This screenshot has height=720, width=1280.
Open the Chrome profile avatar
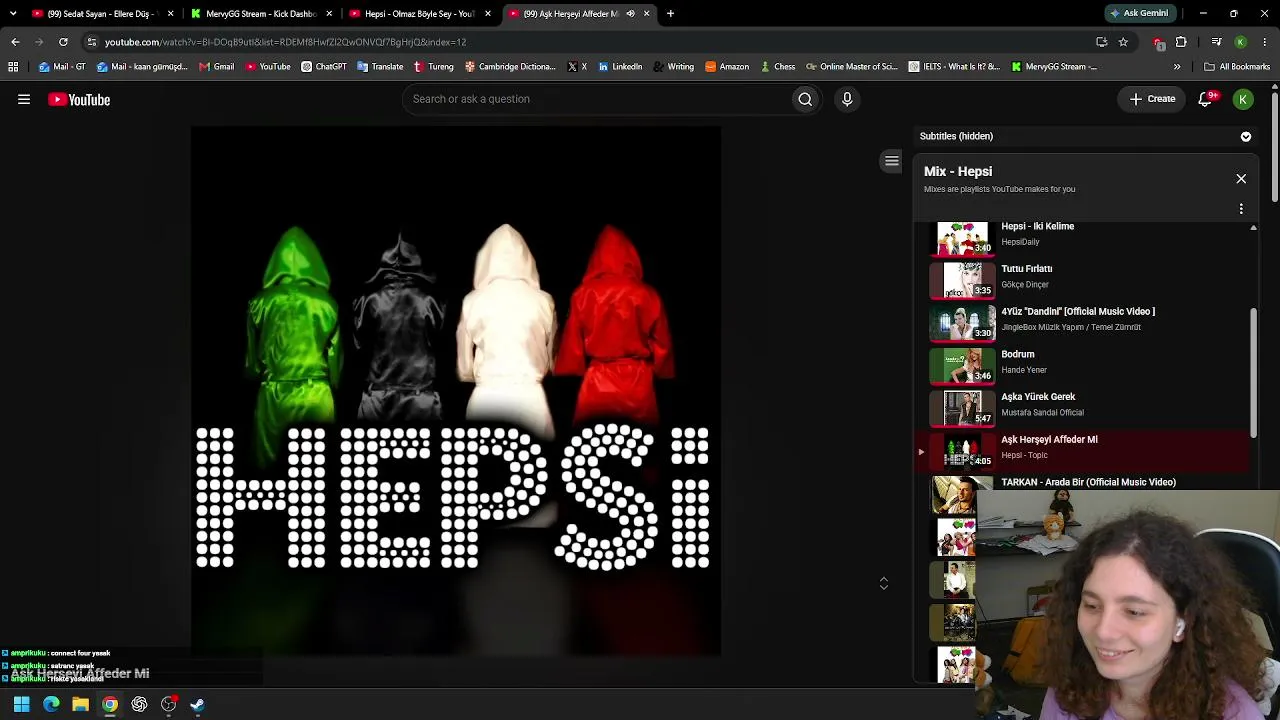pyautogui.click(x=1241, y=42)
